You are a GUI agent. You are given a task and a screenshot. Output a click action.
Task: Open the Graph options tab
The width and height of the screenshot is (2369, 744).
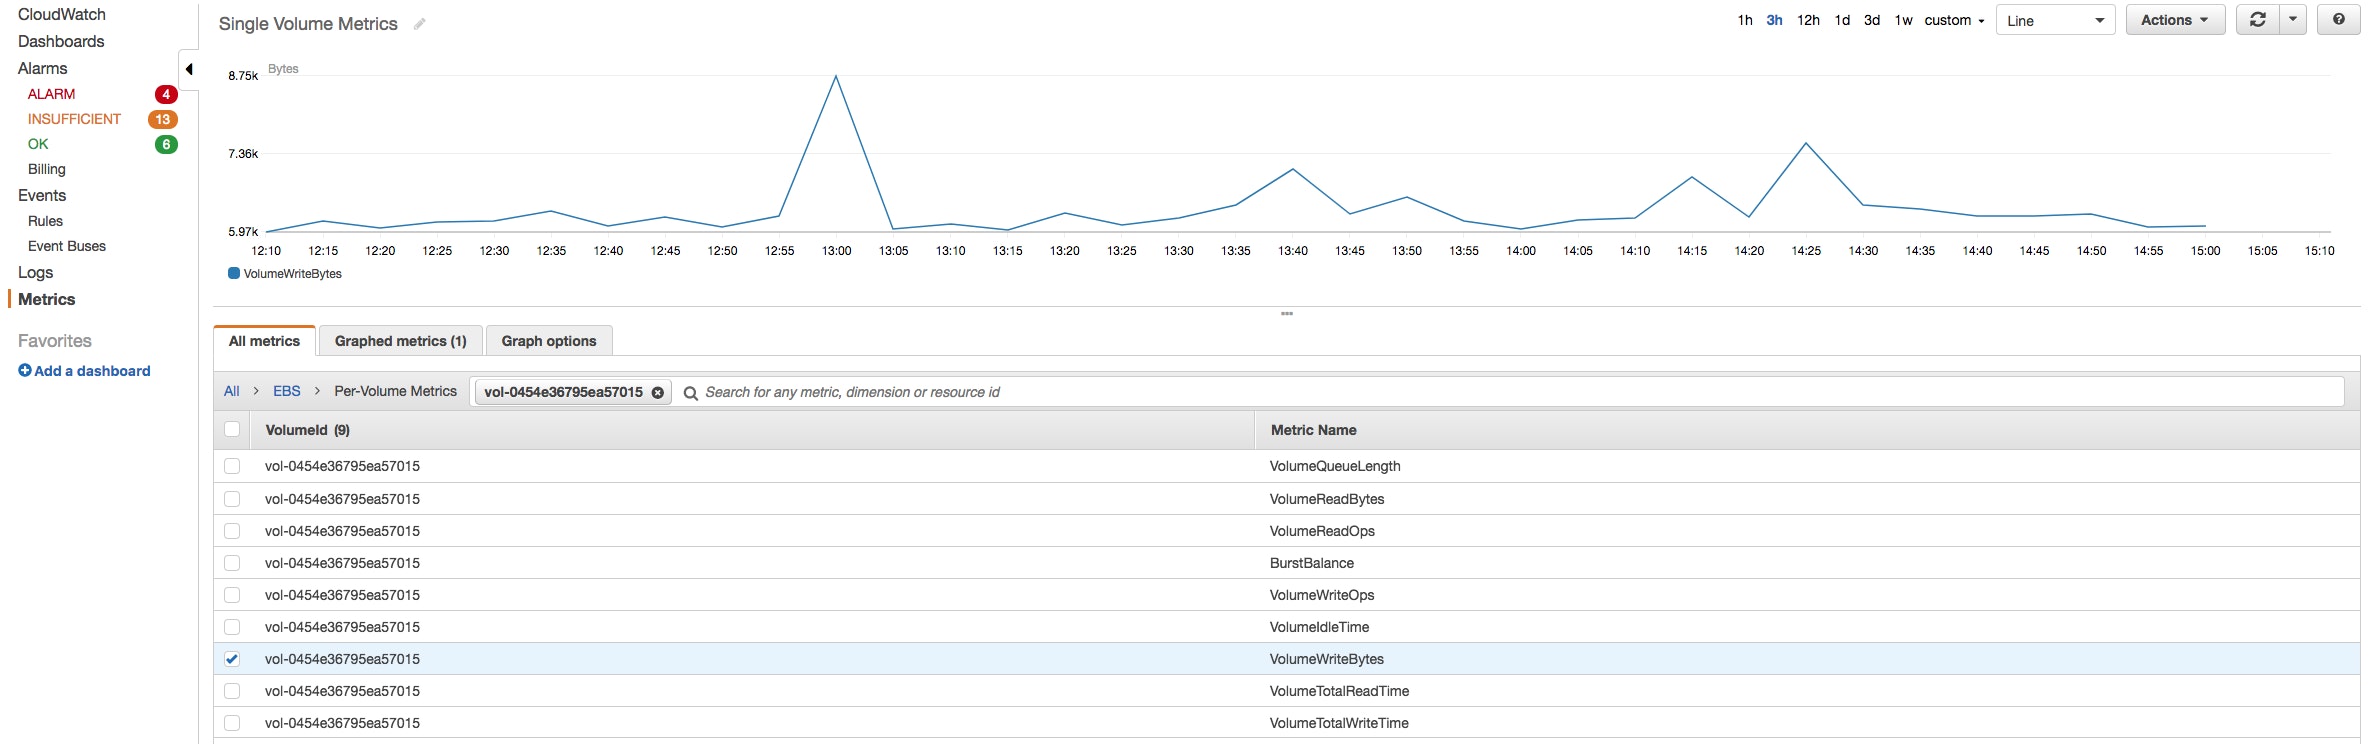click(549, 341)
